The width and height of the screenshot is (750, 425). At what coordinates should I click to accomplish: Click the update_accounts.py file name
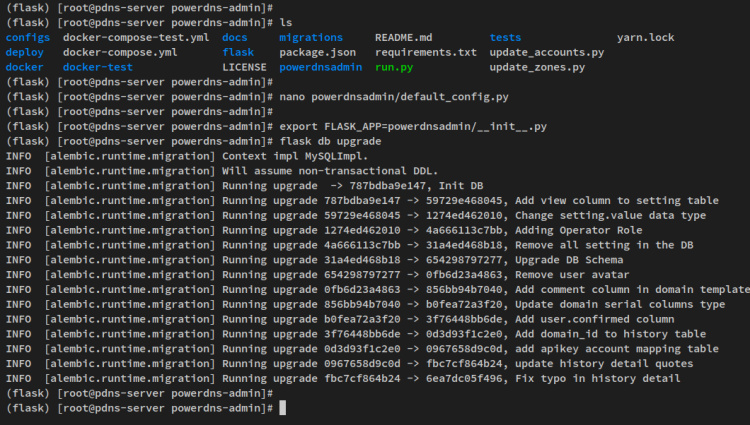pyautogui.click(x=547, y=52)
